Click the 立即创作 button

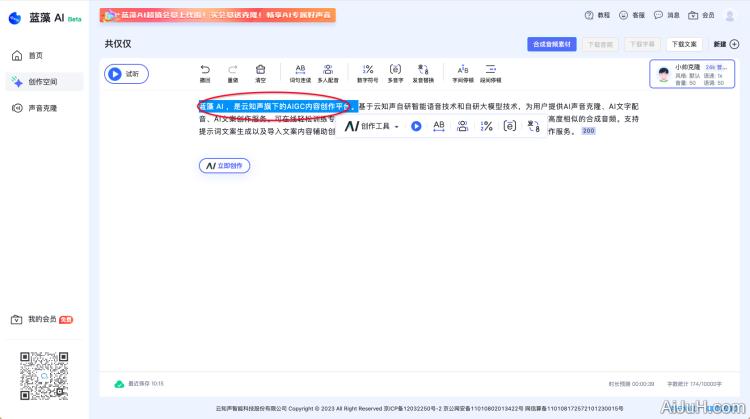[x=224, y=166]
